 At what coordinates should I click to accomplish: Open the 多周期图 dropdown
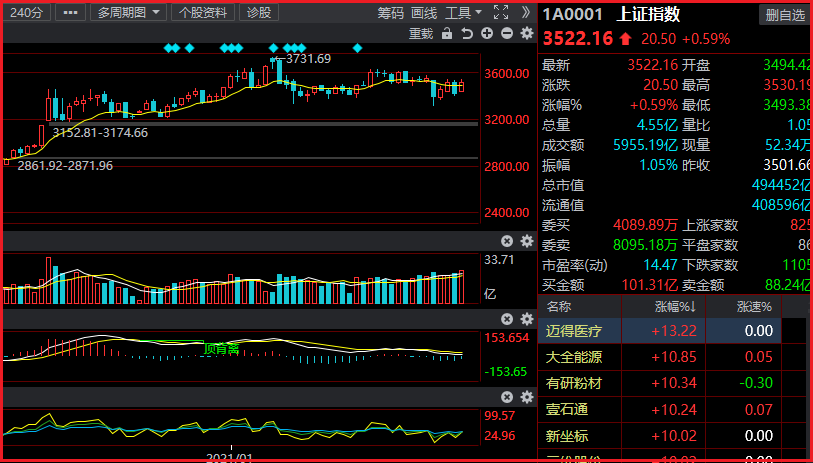[x=129, y=12]
